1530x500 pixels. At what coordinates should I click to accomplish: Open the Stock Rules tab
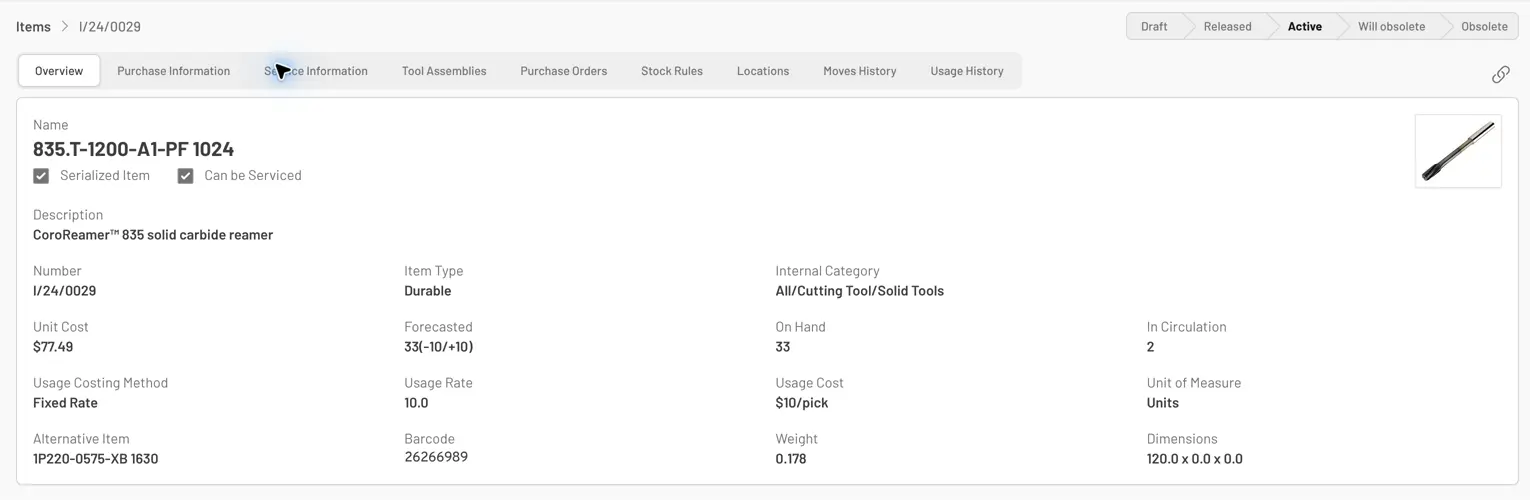pyautogui.click(x=672, y=71)
